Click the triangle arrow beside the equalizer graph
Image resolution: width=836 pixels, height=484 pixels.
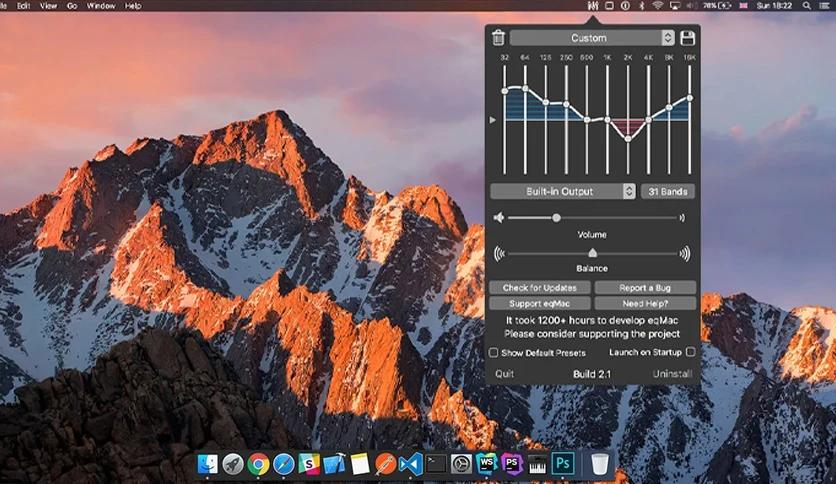[493, 120]
